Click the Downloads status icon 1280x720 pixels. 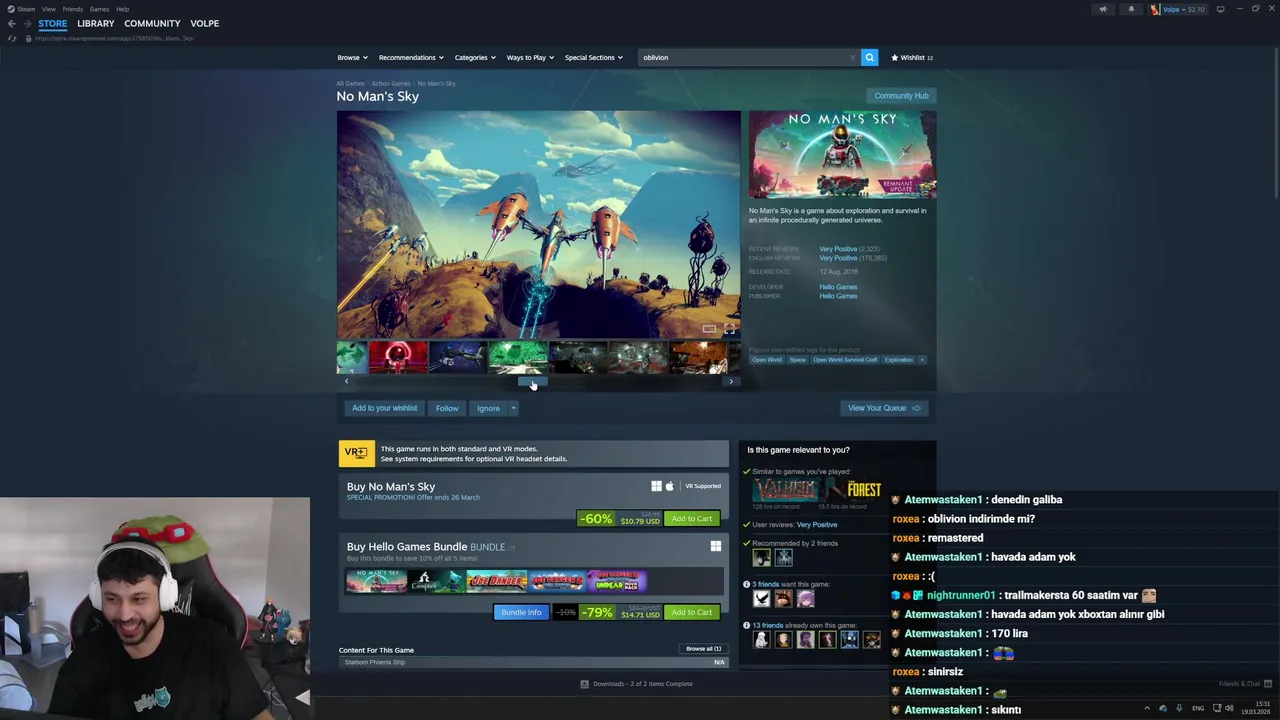pyautogui.click(x=585, y=684)
